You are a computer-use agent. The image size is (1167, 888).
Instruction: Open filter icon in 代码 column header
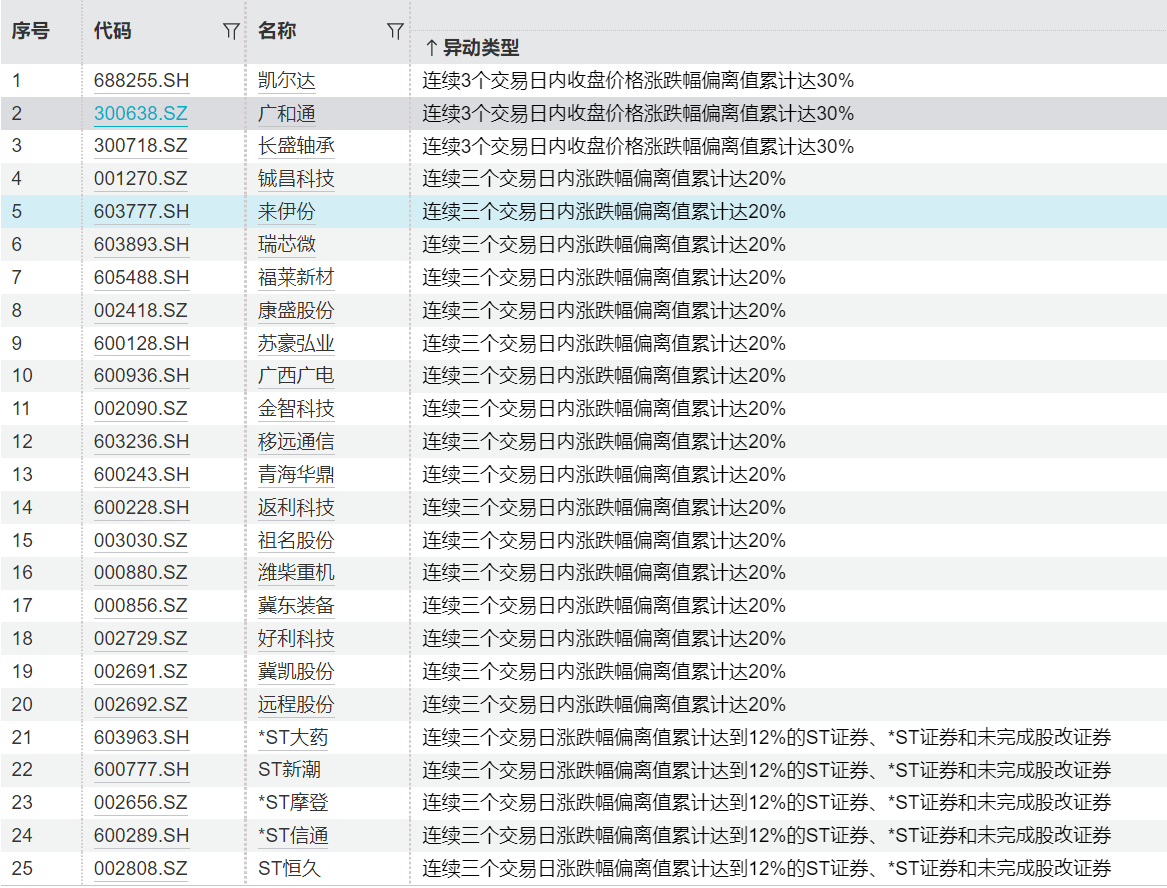(231, 31)
